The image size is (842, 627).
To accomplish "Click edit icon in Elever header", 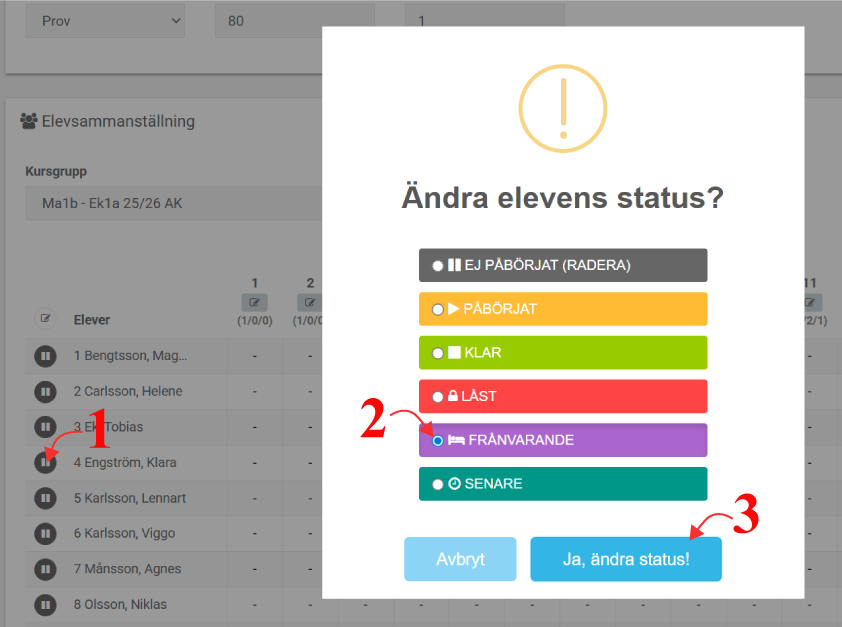I will click(45, 319).
